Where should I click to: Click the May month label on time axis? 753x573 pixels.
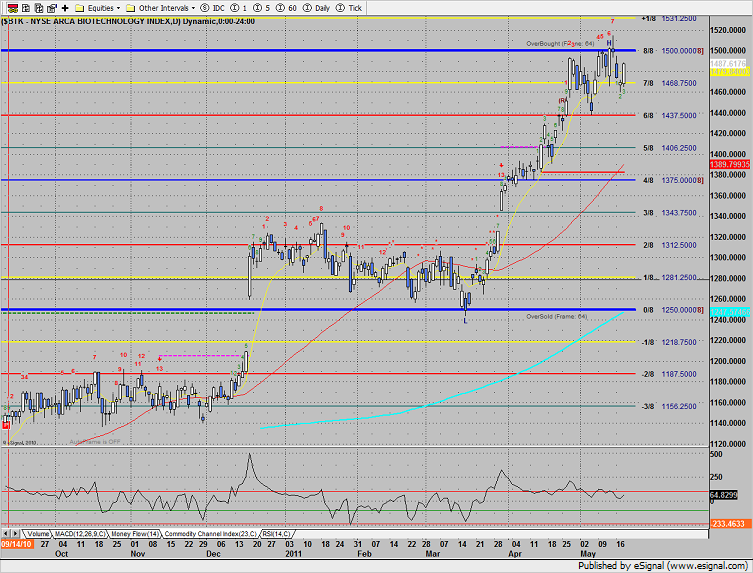click(588, 554)
